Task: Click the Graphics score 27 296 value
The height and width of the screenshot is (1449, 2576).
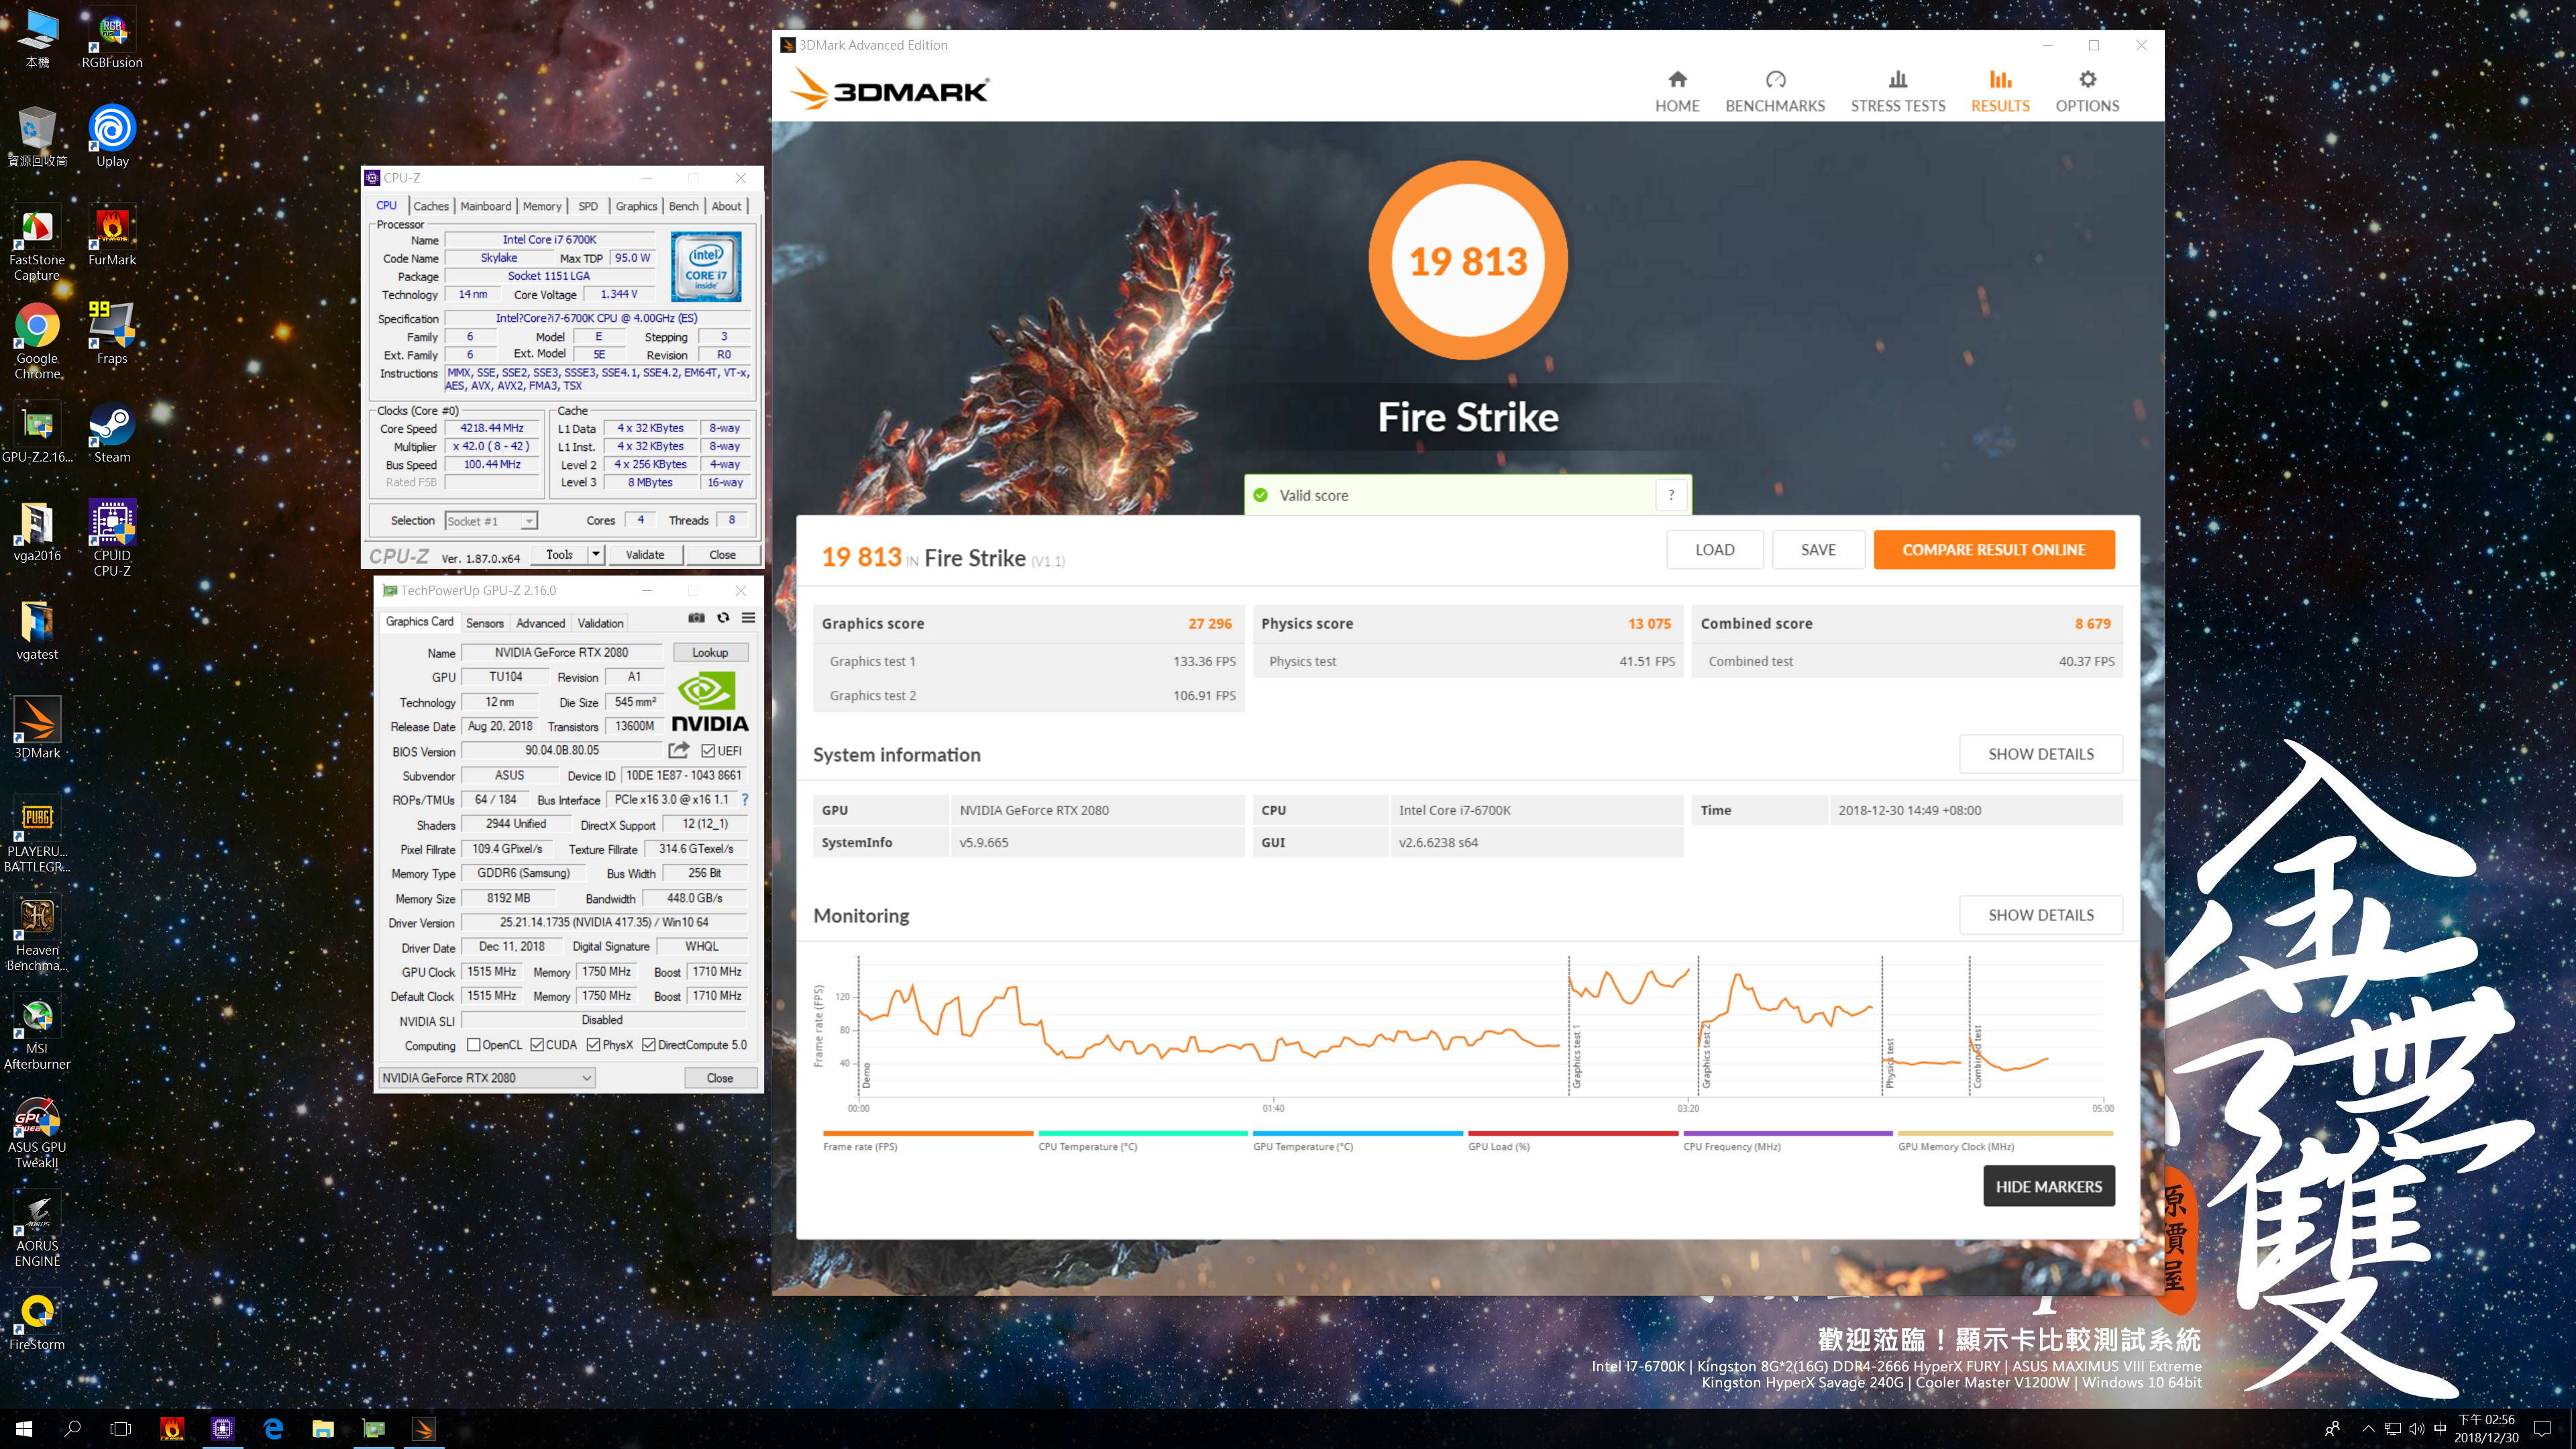Action: (1209, 623)
